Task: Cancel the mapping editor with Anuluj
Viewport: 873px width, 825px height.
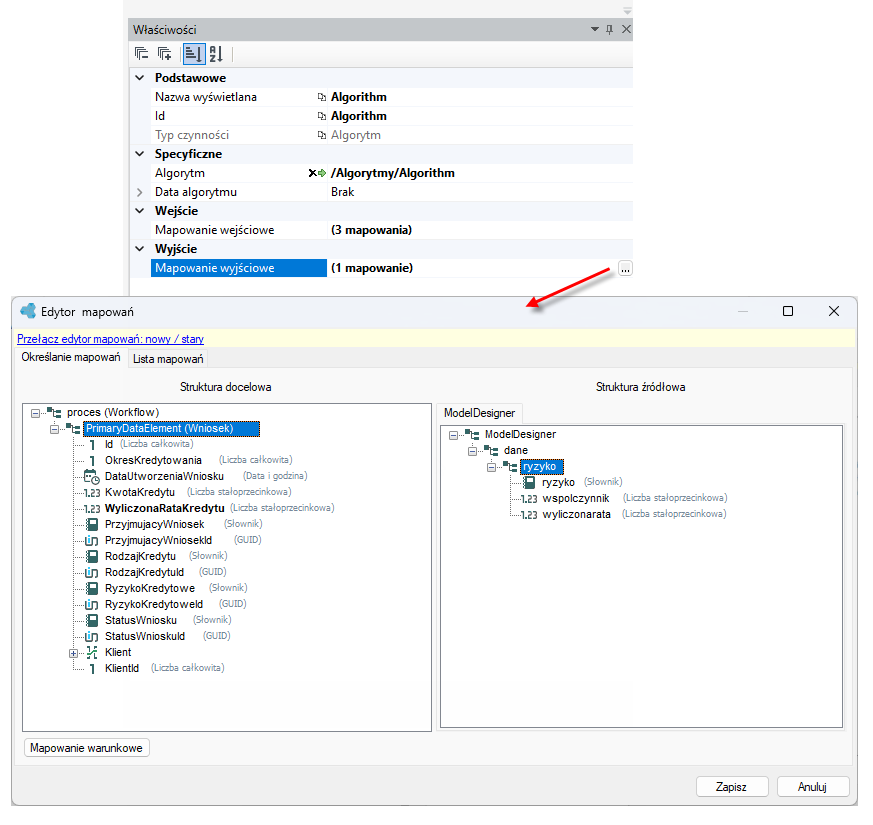Action: pyautogui.click(x=812, y=787)
